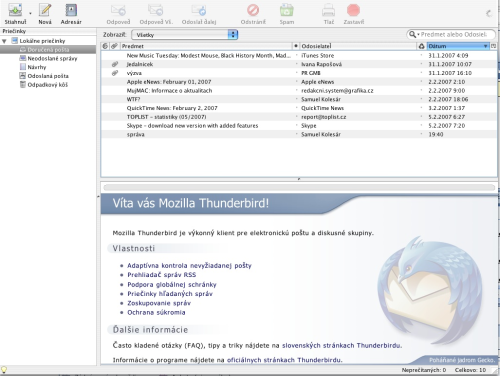Click attachment paperclip on výzva message

coord(115,73)
